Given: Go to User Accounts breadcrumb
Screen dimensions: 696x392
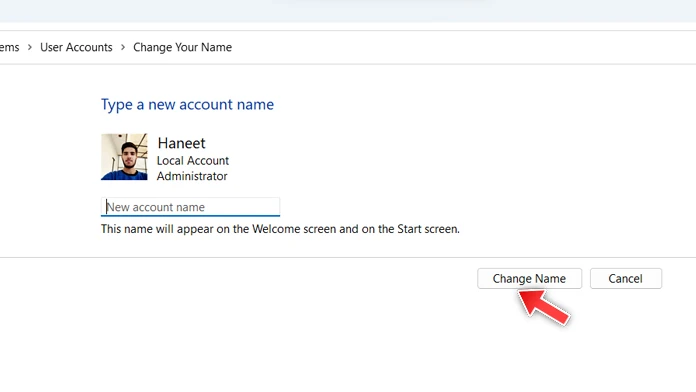Looking at the screenshot, I should [x=76, y=47].
